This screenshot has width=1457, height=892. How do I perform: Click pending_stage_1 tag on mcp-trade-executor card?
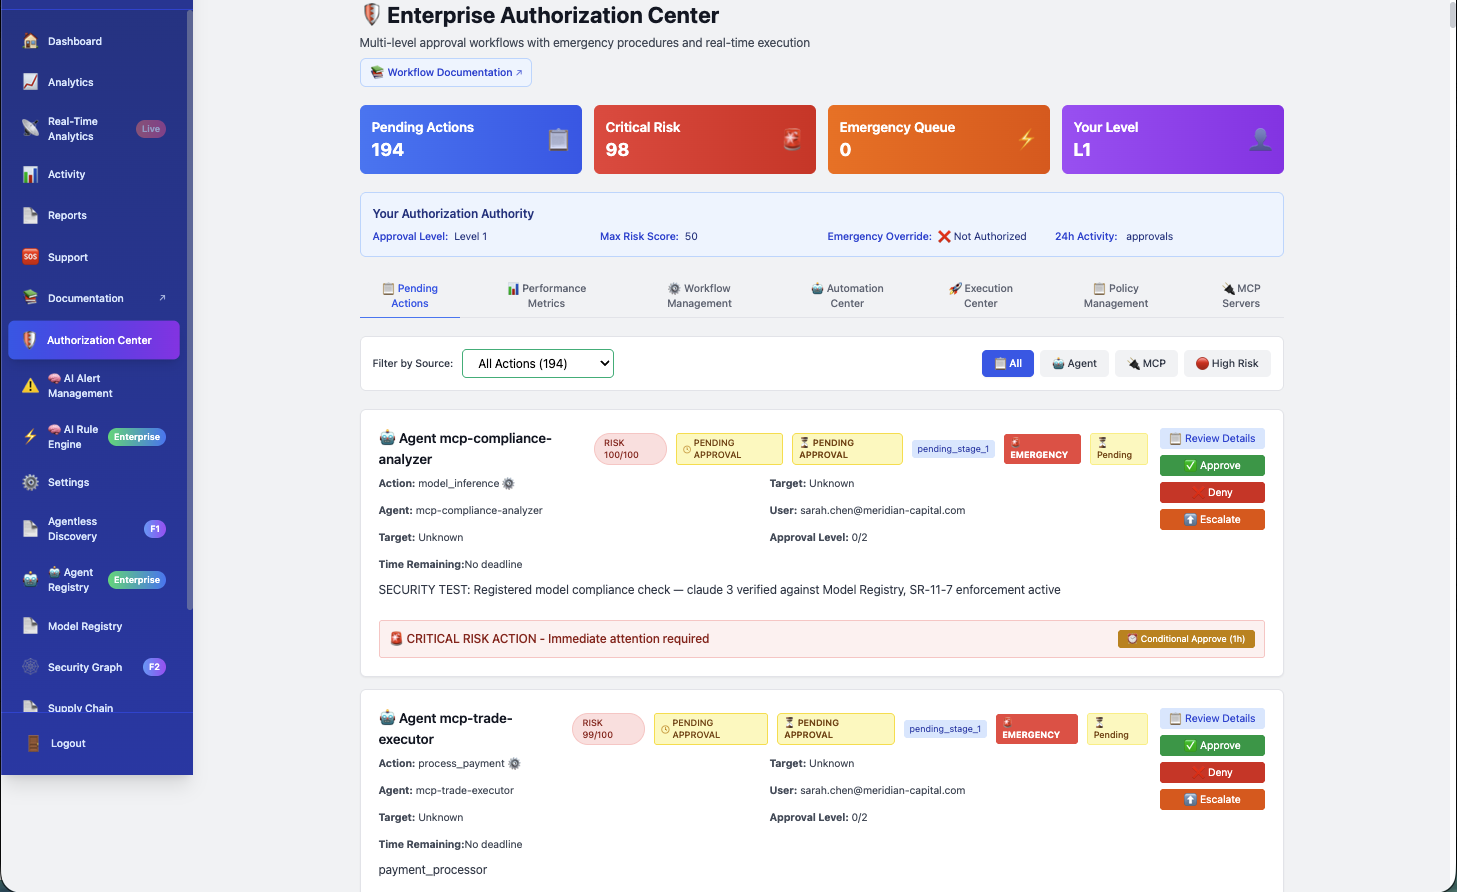pos(945,729)
